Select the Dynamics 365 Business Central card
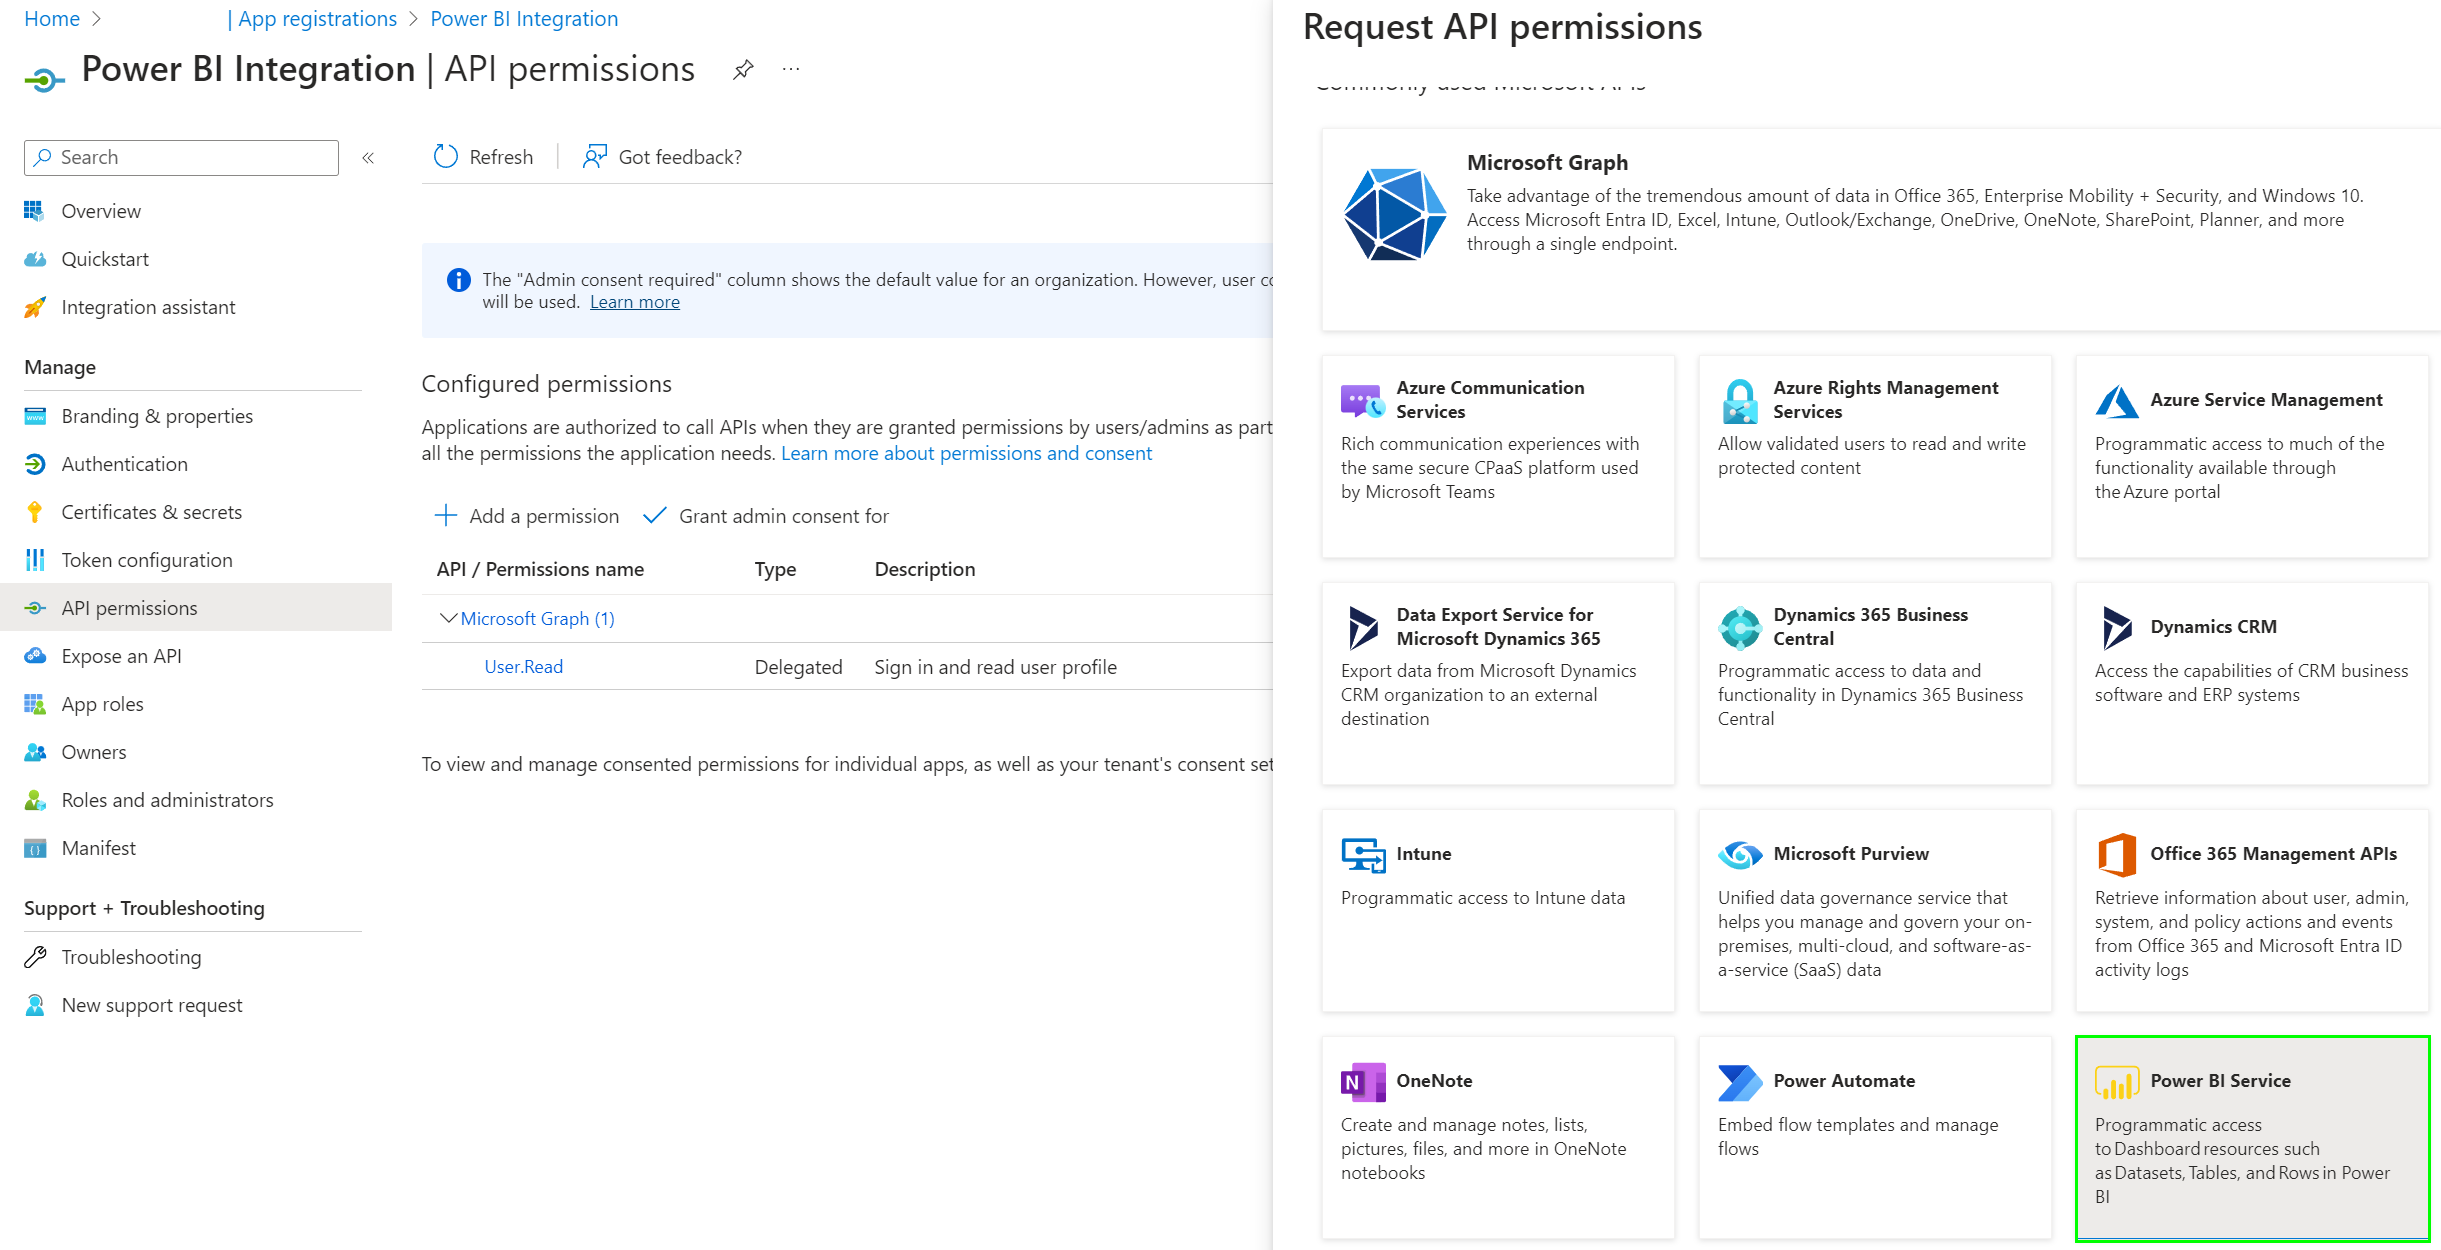This screenshot has height=1250, width=2441. [1875, 684]
